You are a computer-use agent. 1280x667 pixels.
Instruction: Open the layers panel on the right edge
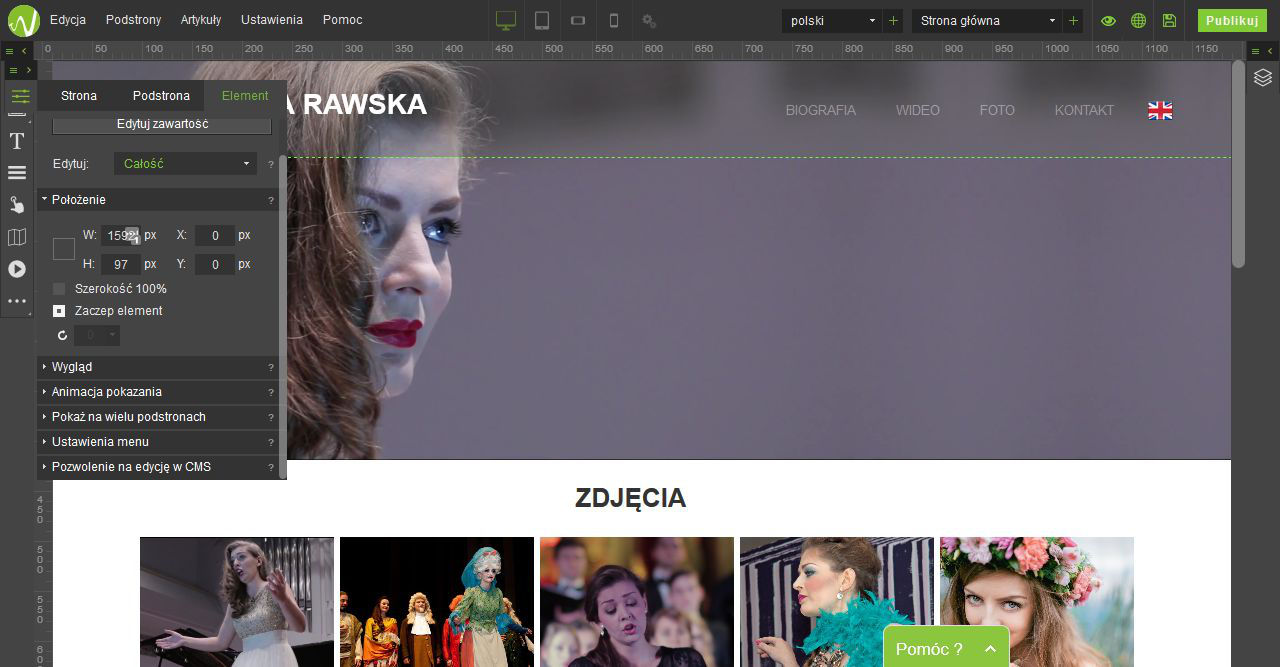coord(1262,77)
